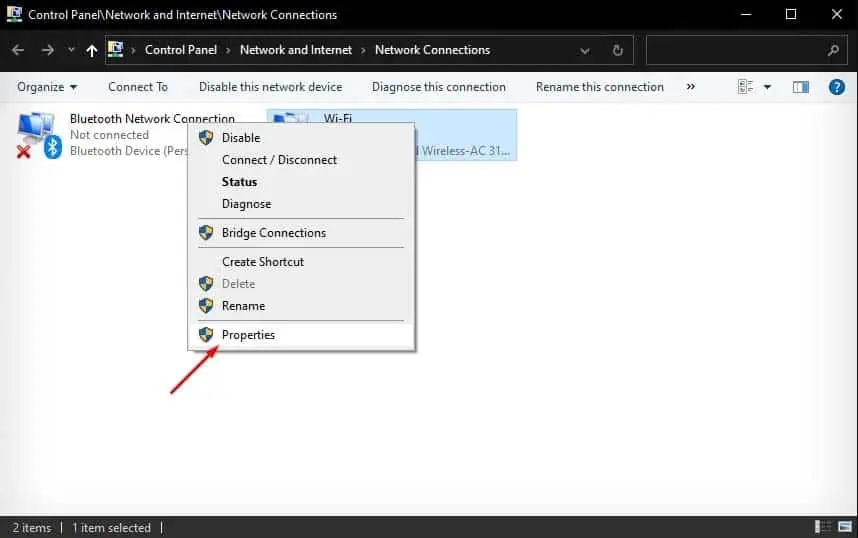Click Diagnose this connection
The image size is (858, 538).
tap(439, 87)
